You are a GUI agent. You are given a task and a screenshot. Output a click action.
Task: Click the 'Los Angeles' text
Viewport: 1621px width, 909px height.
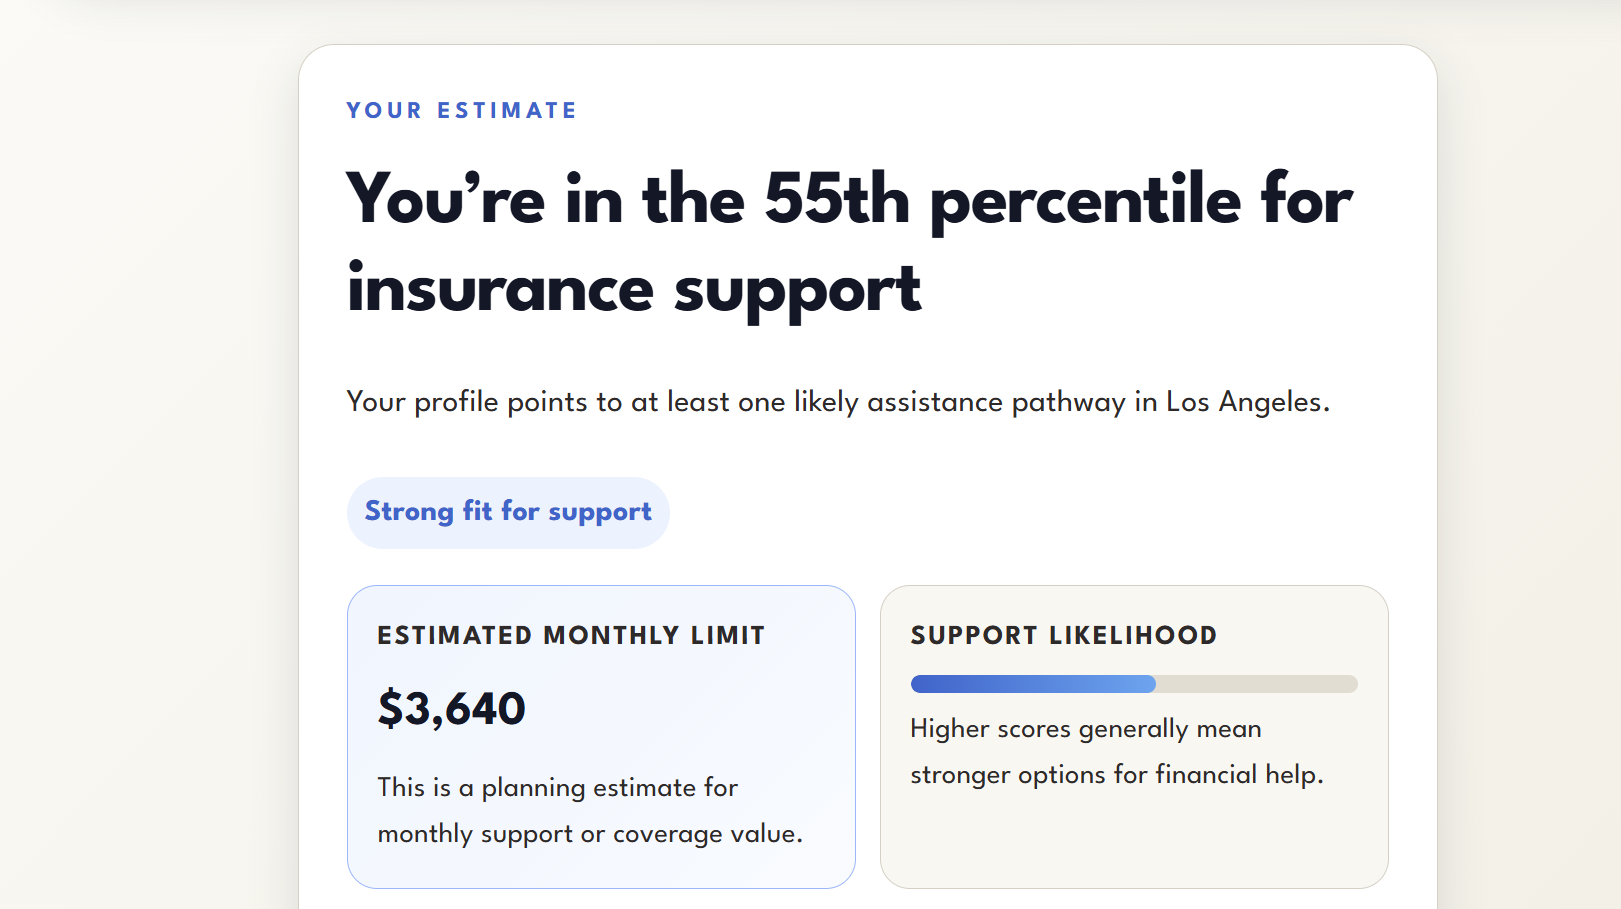[1248, 402]
